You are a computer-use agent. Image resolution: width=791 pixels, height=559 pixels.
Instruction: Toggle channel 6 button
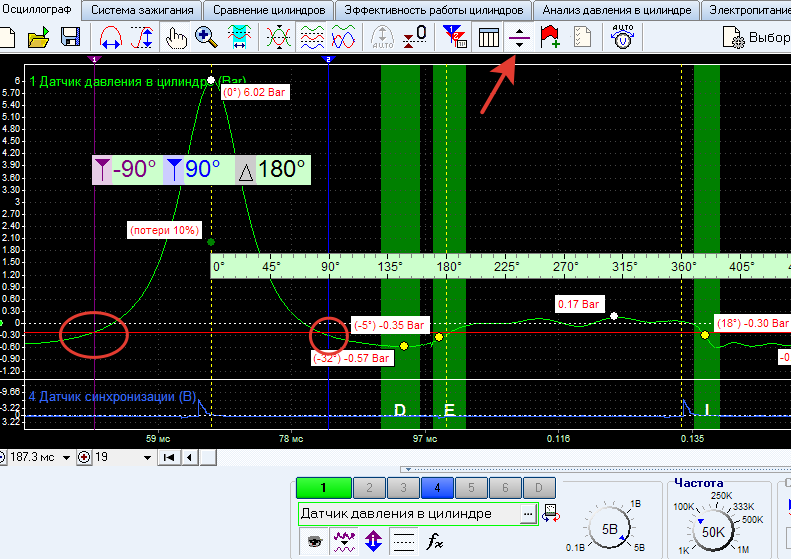504,488
